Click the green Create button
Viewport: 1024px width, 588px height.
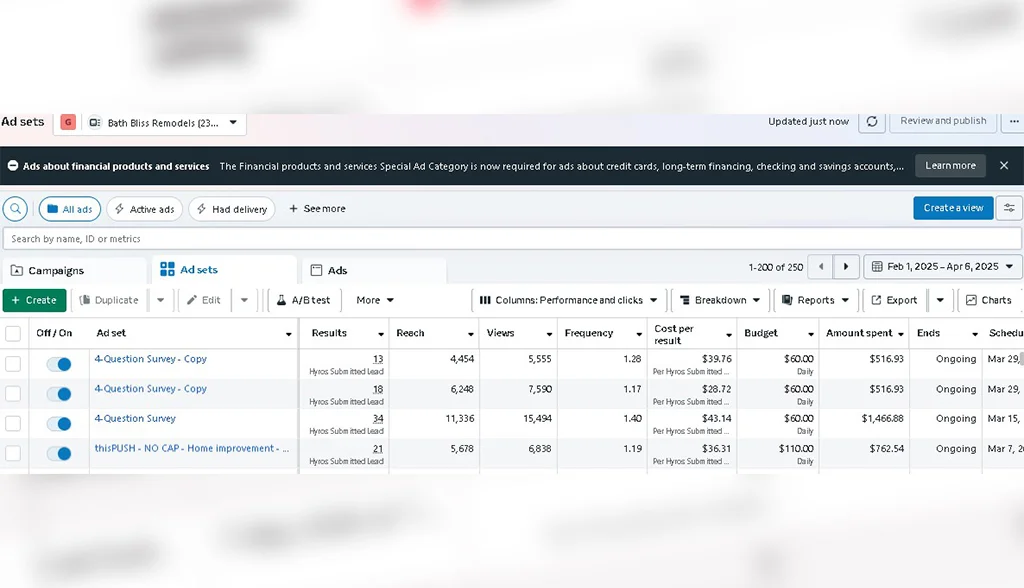point(34,300)
